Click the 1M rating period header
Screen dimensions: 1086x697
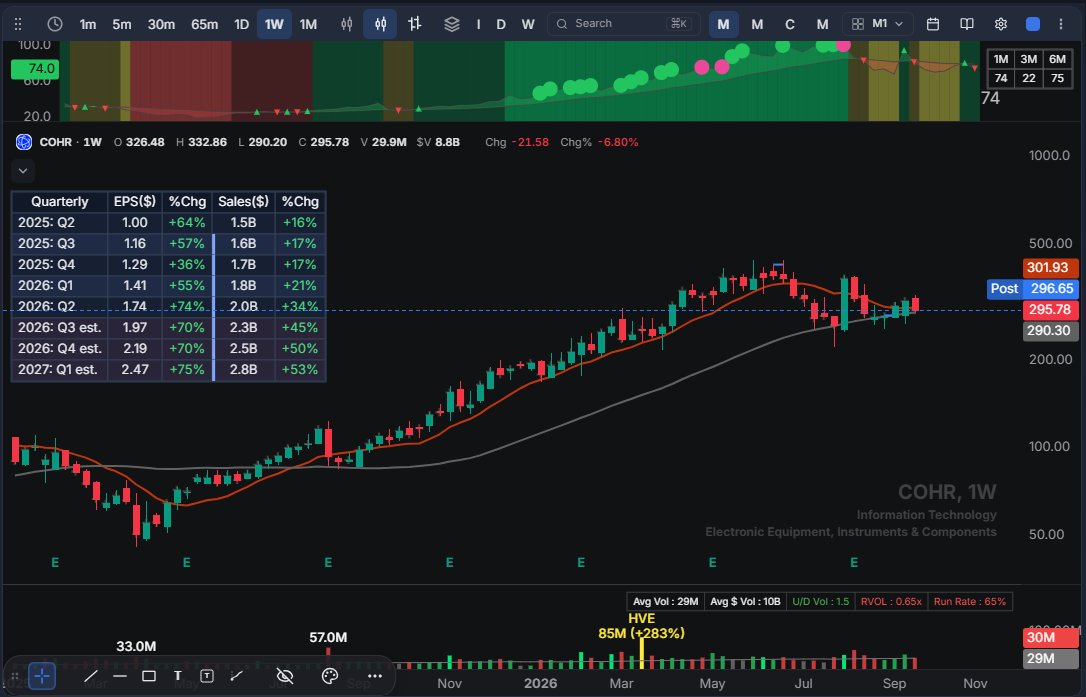pyautogui.click(x=1001, y=59)
